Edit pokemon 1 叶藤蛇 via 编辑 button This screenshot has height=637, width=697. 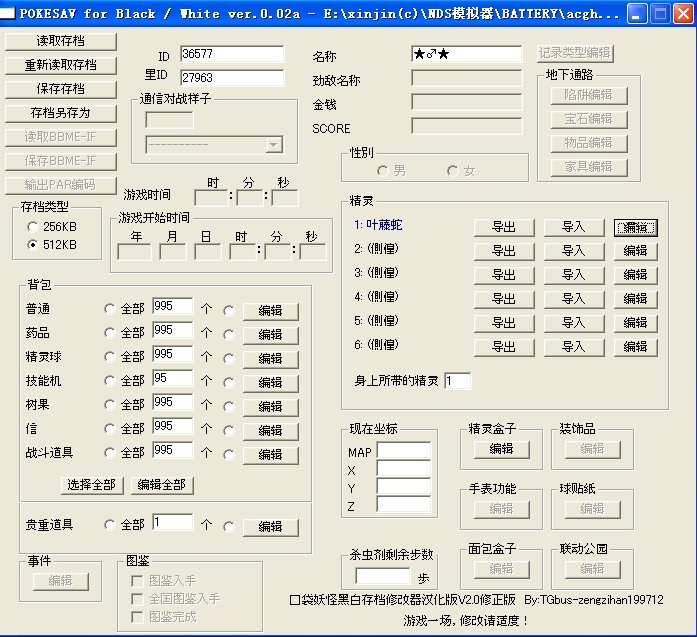pyautogui.click(x=636, y=228)
